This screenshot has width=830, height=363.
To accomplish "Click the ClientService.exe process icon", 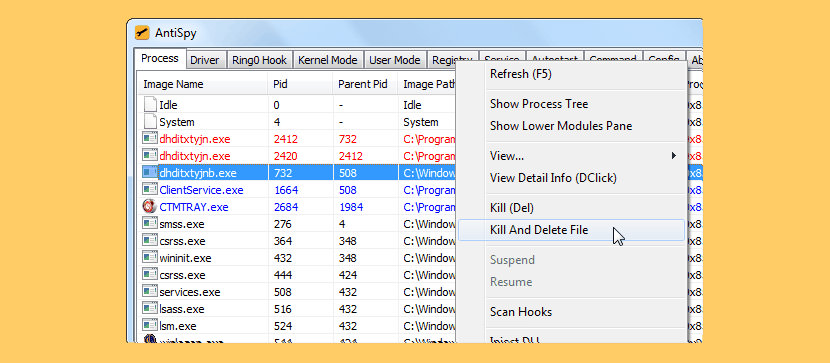I will [x=150, y=189].
